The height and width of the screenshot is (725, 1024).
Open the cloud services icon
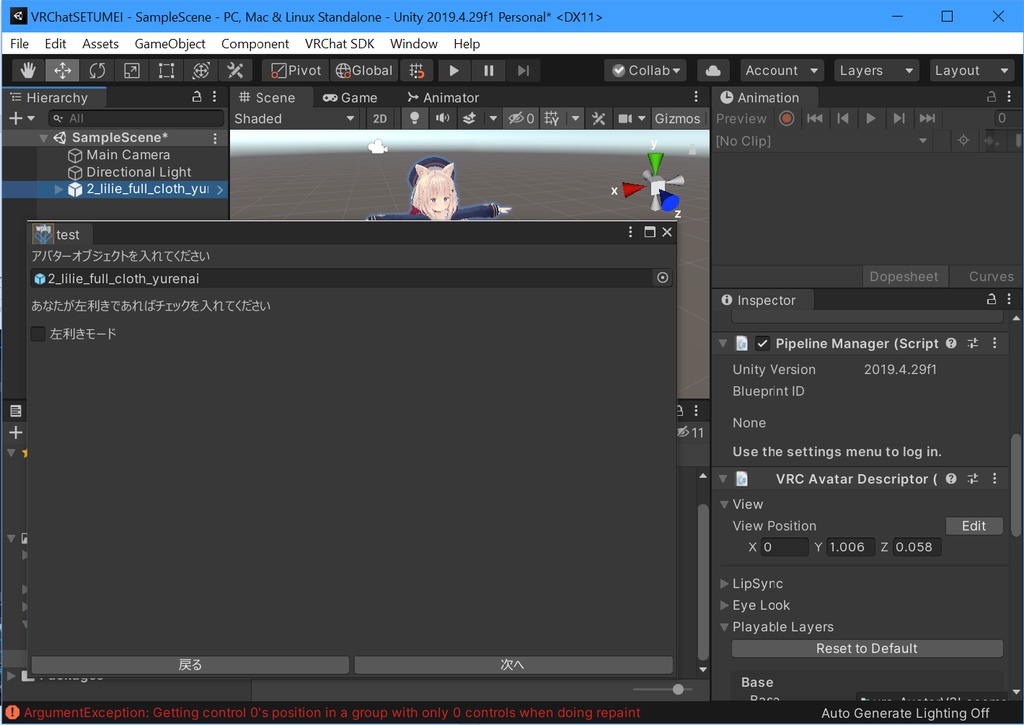click(712, 70)
